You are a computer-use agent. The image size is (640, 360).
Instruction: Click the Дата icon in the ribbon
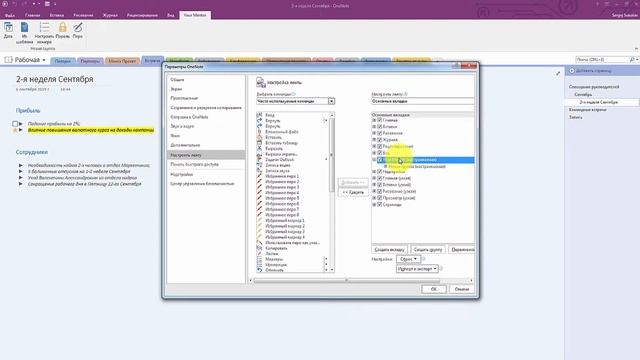click(x=8, y=27)
